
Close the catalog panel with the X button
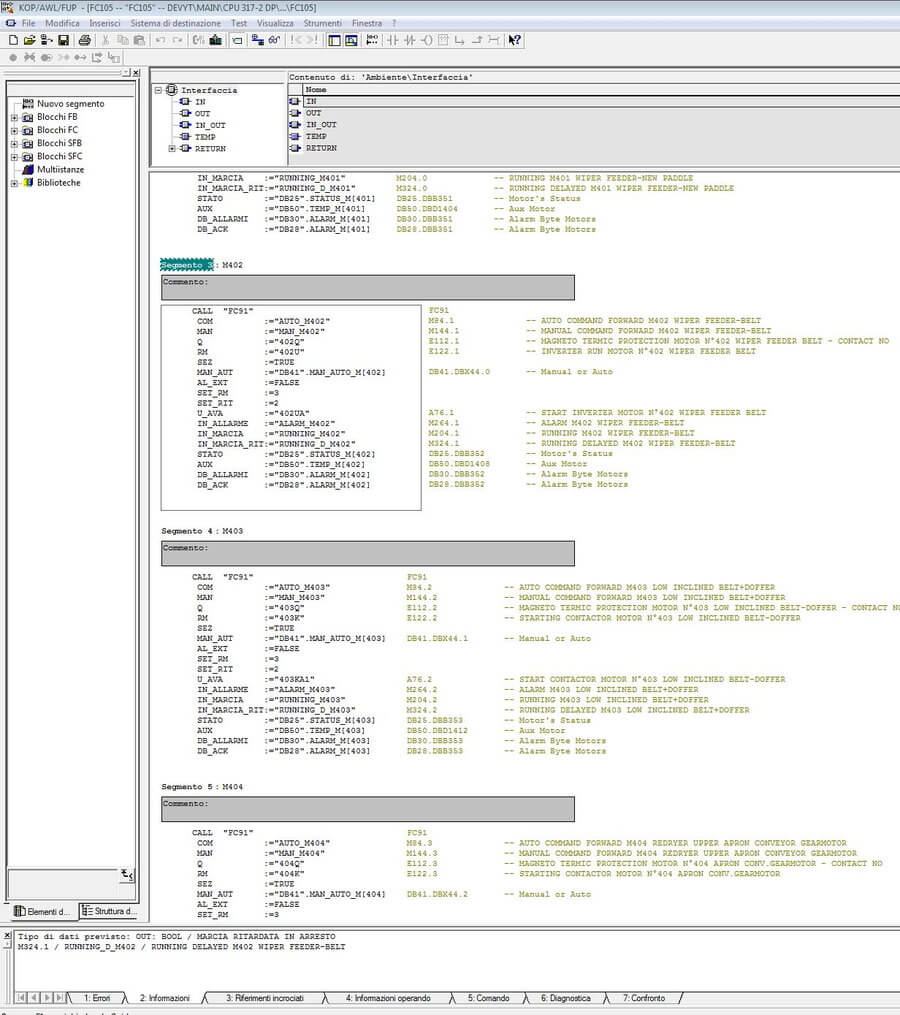click(136, 73)
